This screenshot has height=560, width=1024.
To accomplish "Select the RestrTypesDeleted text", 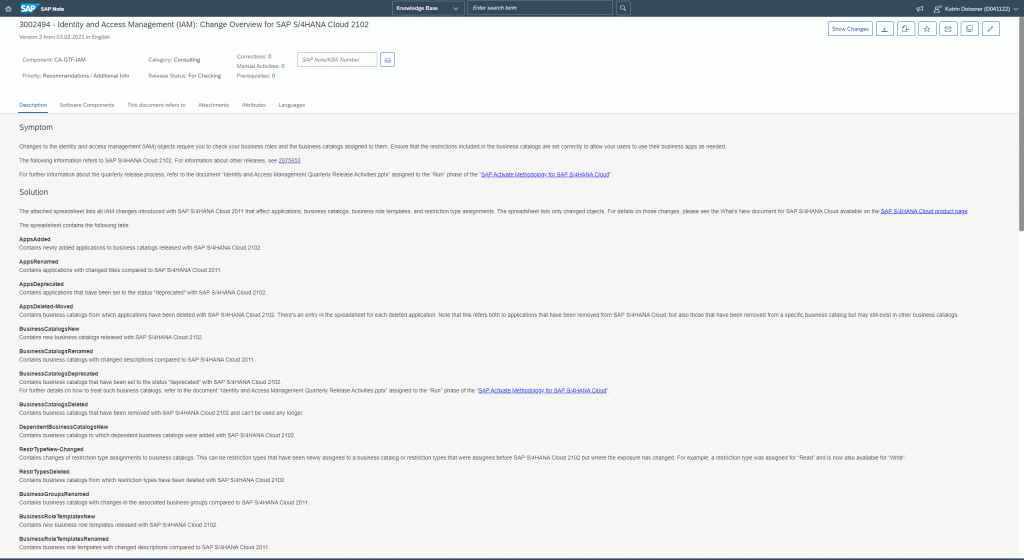I will tap(44, 472).
